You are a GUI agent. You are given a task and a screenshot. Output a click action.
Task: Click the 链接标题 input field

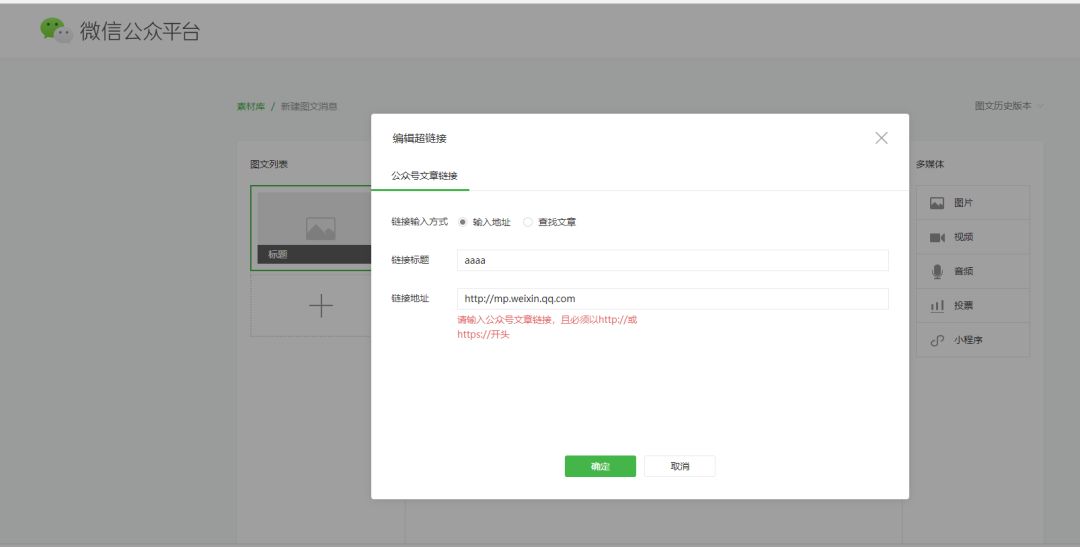672,260
